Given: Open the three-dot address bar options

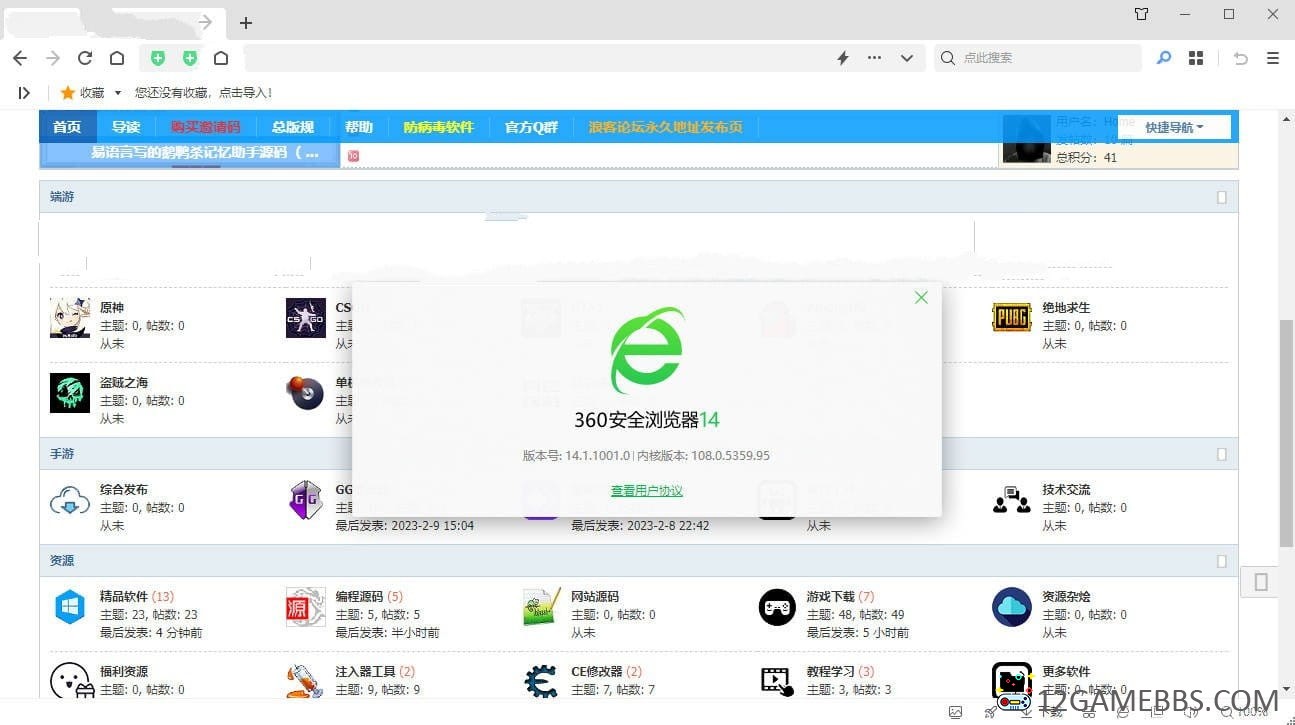Looking at the screenshot, I should 875,58.
